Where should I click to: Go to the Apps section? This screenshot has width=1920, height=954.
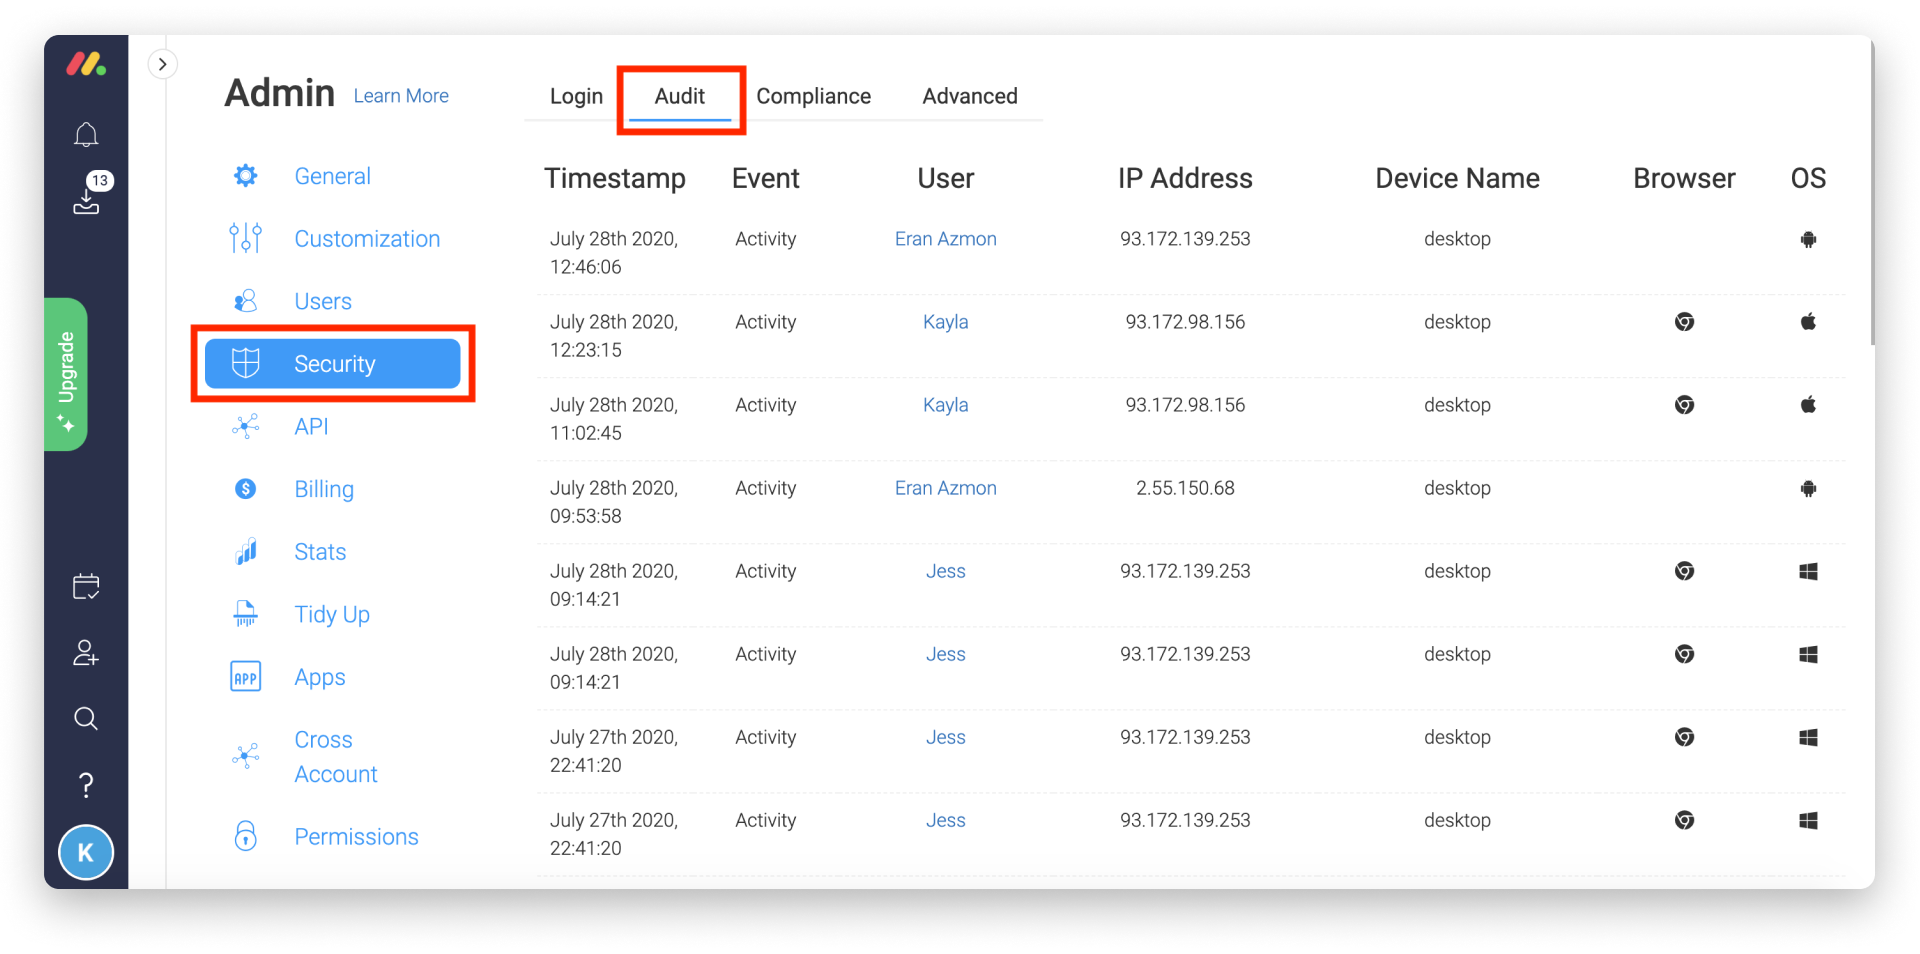pyautogui.click(x=320, y=678)
